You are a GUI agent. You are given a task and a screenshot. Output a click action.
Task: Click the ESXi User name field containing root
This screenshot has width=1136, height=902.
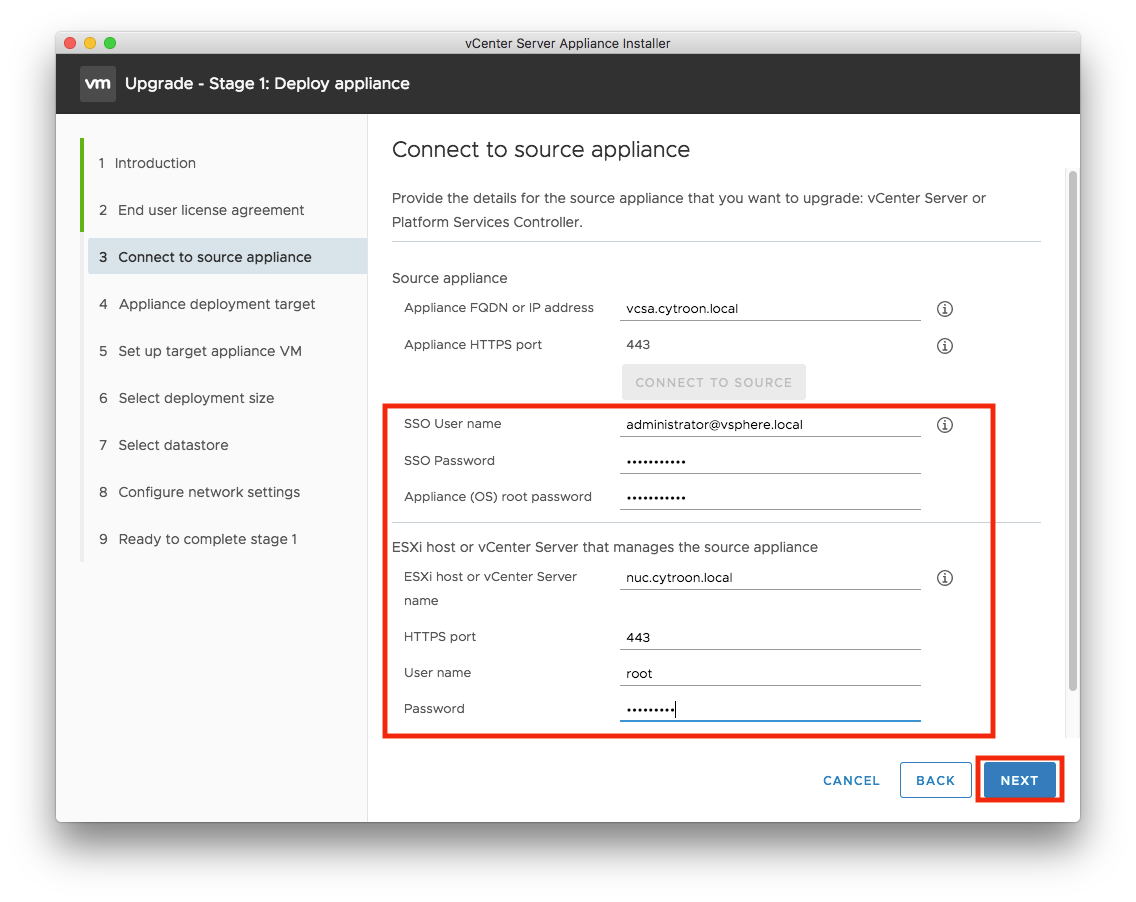pyautogui.click(x=770, y=673)
